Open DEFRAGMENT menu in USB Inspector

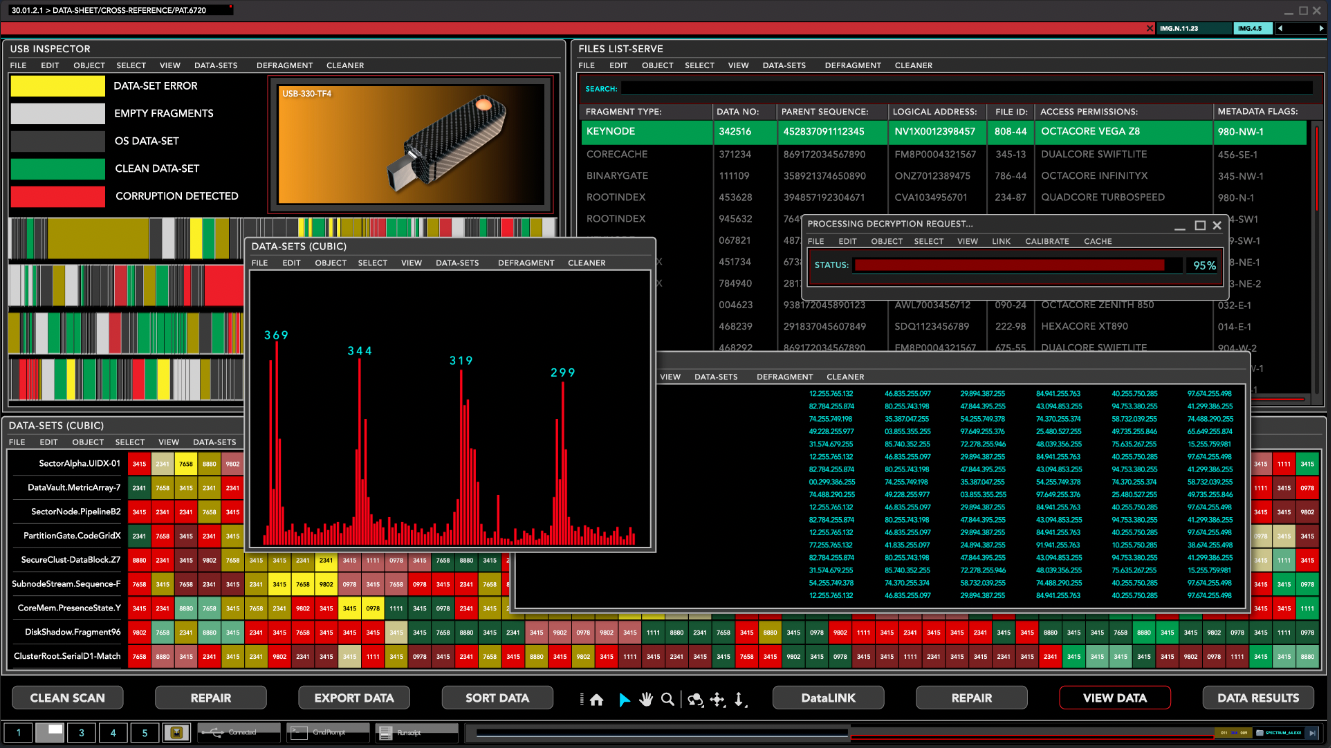[284, 65]
